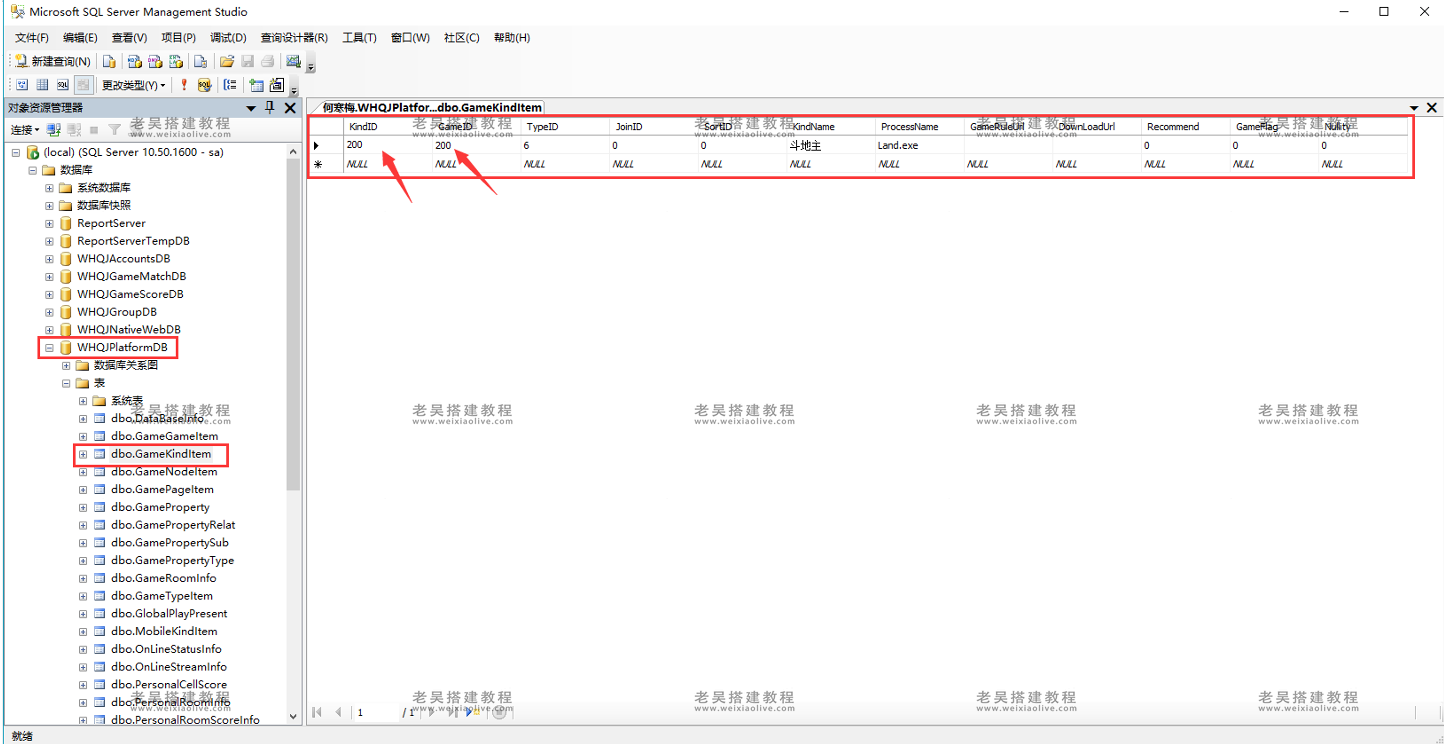
Task: Click the Verify SQL syntax icon
Action: click(204, 85)
